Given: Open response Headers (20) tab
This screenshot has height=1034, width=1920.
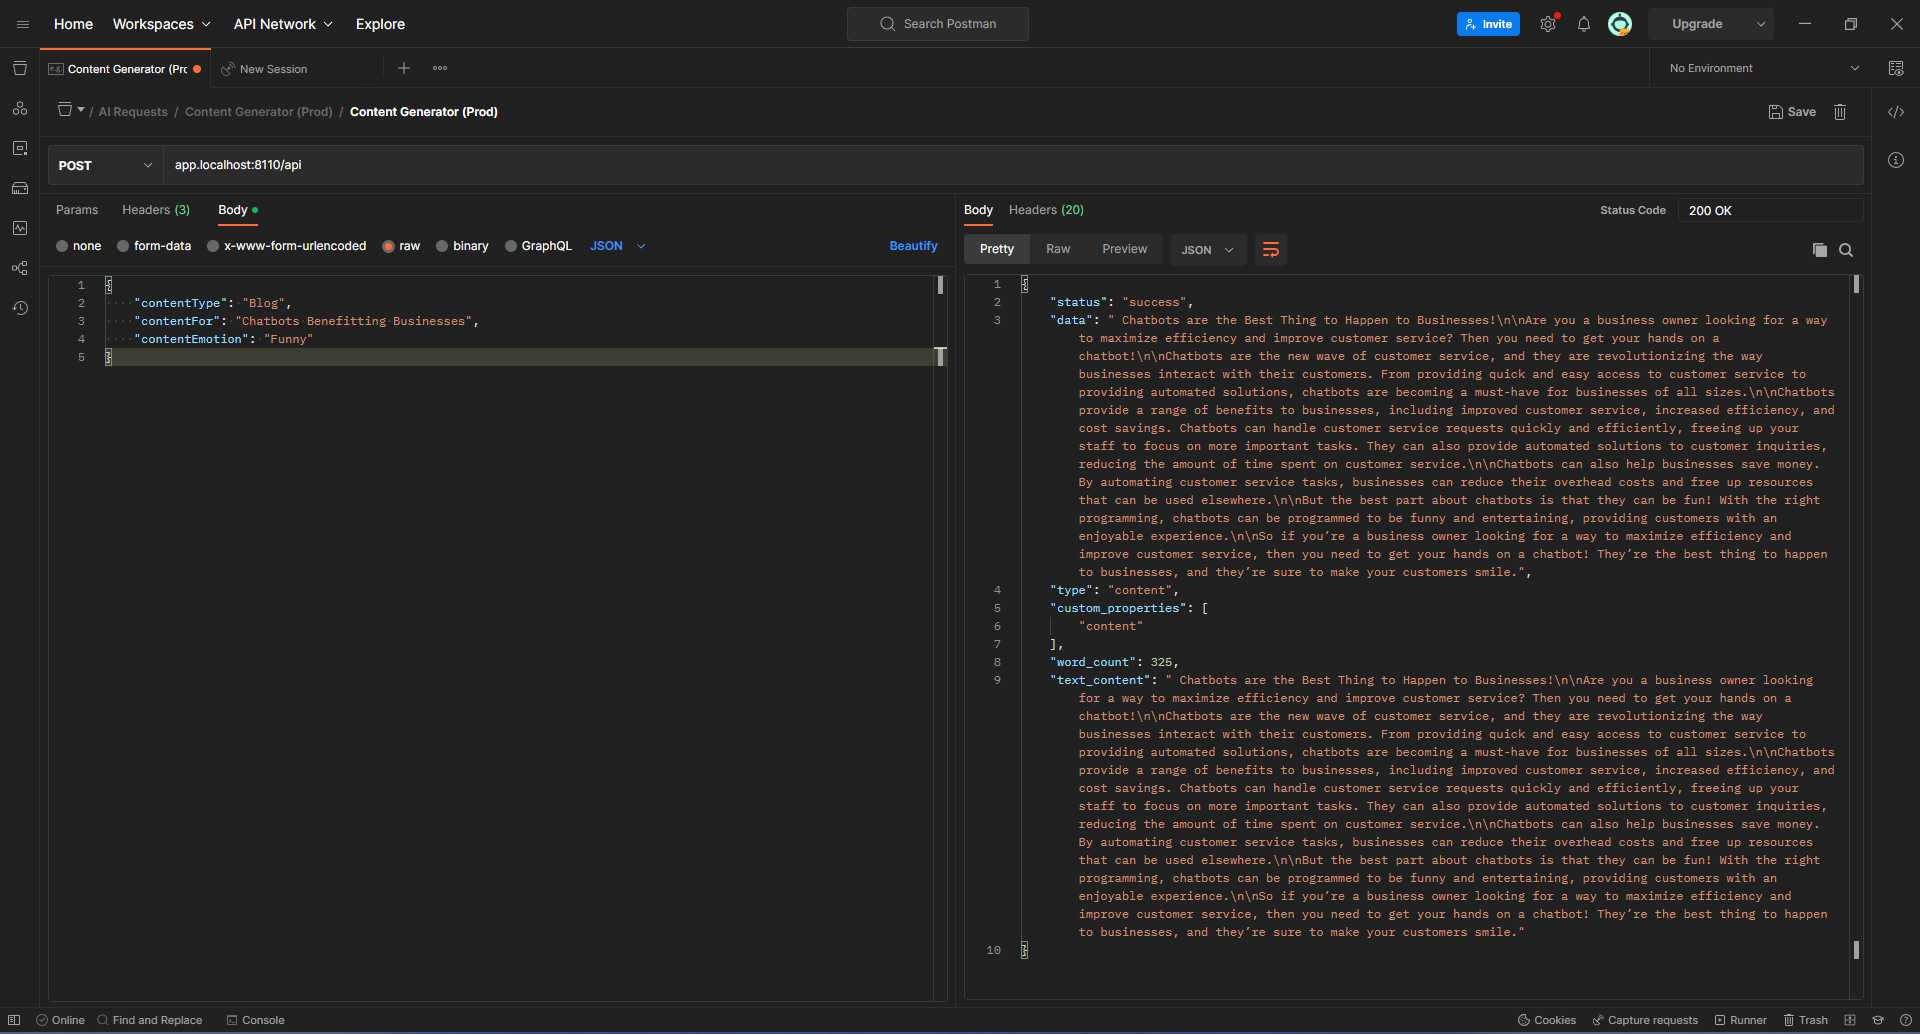Looking at the screenshot, I should pyautogui.click(x=1046, y=210).
